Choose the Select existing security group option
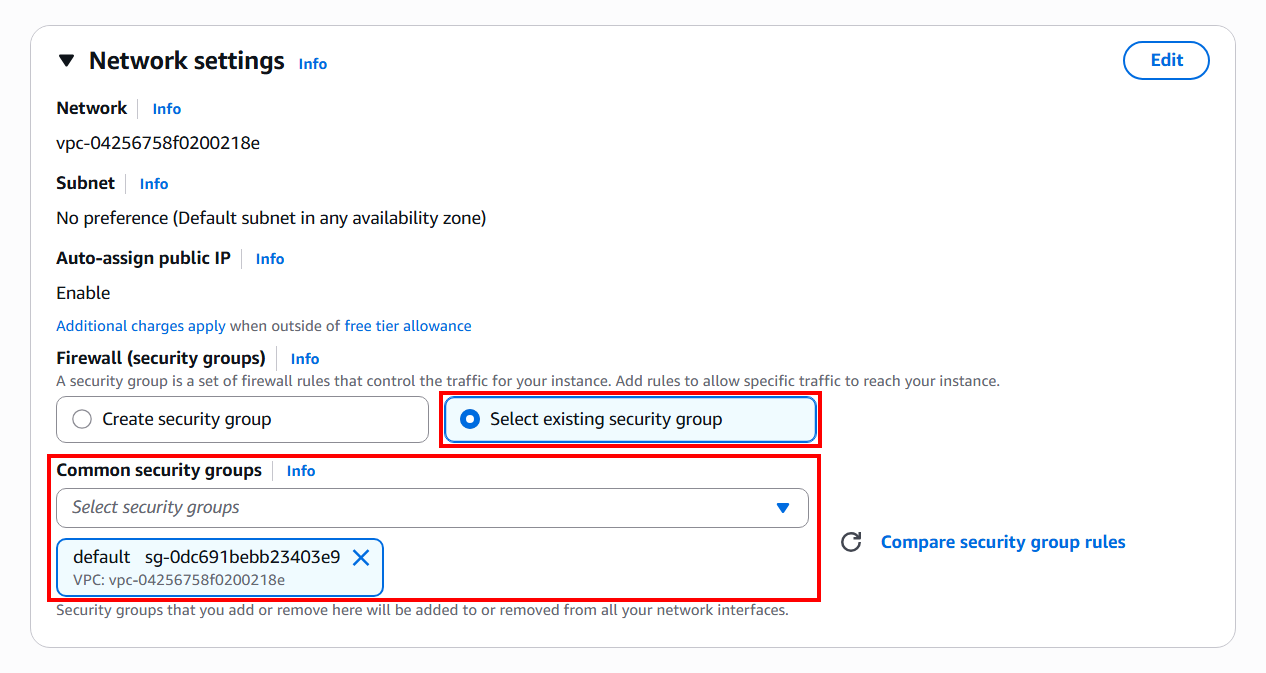Screen dimensions: 1266x673 click(469, 420)
